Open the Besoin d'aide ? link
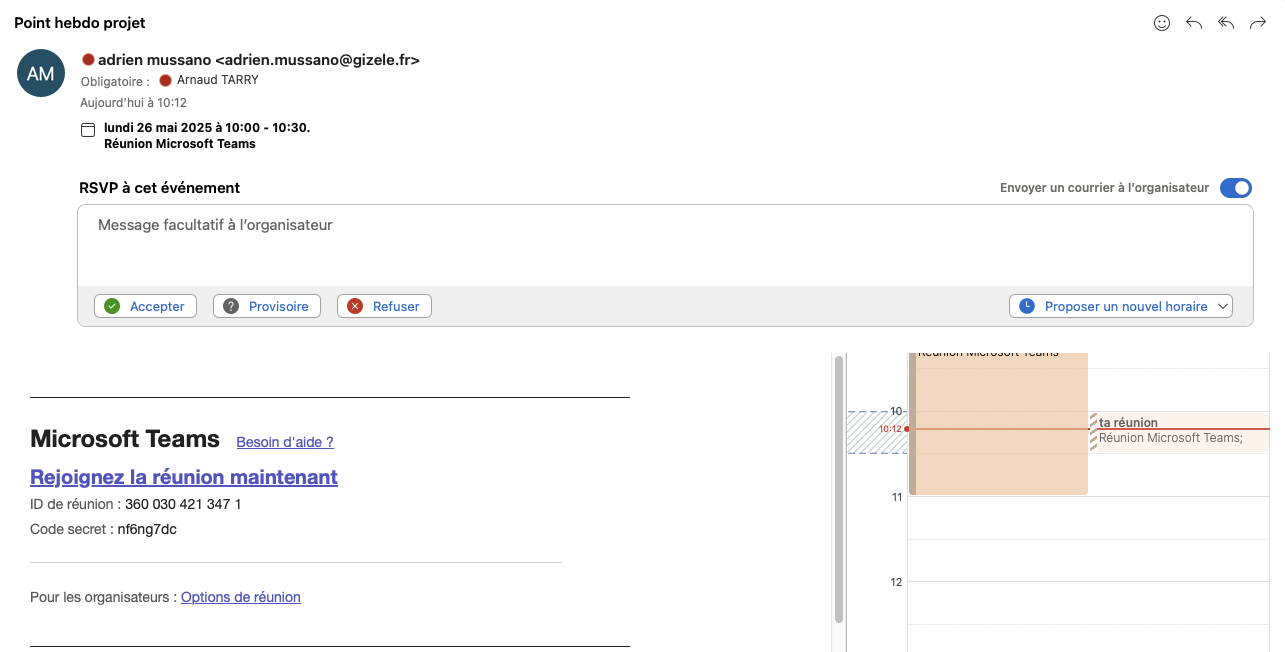Image resolution: width=1285 pixels, height=652 pixels. pos(285,442)
